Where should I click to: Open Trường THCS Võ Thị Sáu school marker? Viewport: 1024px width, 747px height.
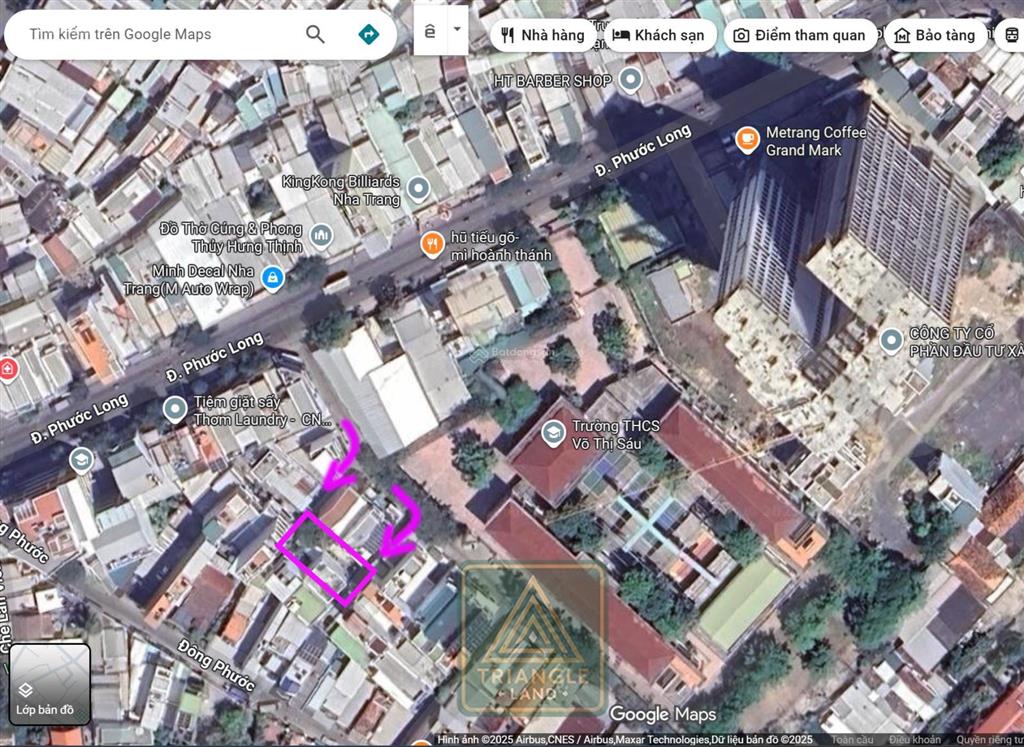pyautogui.click(x=552, y=433)
